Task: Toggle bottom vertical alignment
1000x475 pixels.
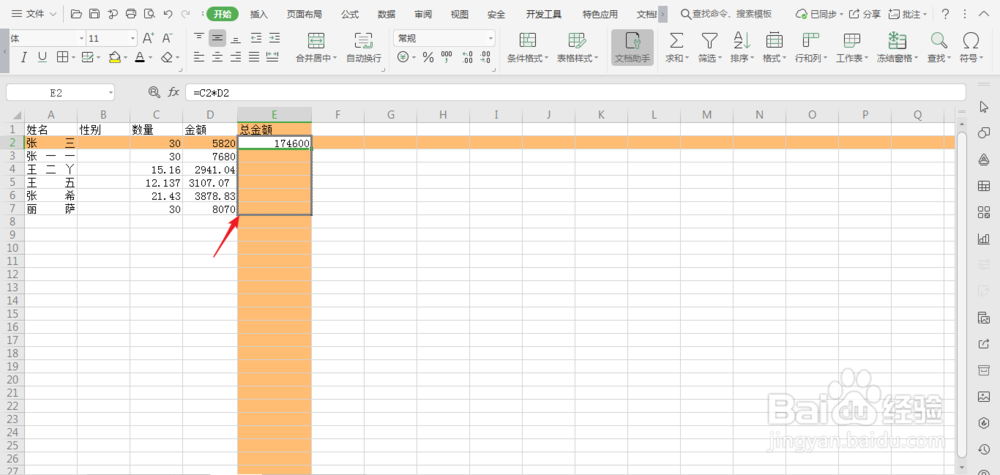Action: (x=236, y=38)
